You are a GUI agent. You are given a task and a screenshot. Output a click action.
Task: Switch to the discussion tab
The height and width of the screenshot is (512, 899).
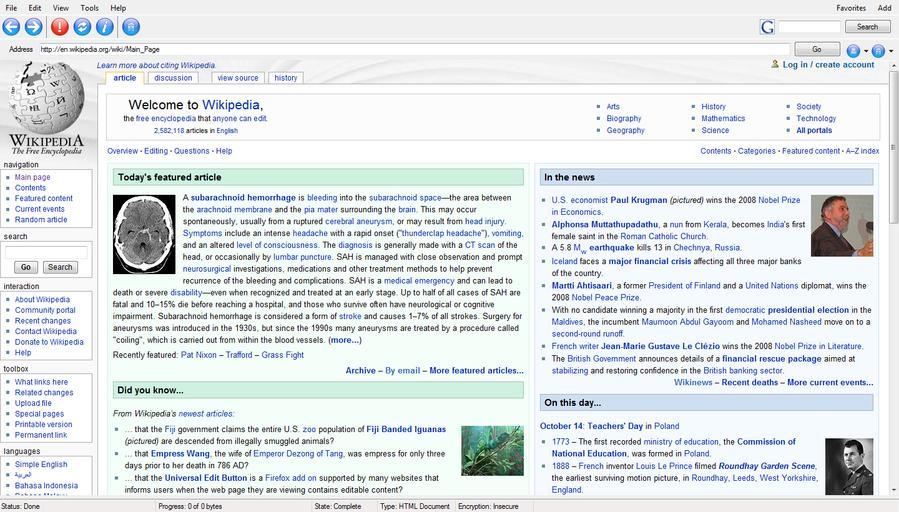(173, 78)
